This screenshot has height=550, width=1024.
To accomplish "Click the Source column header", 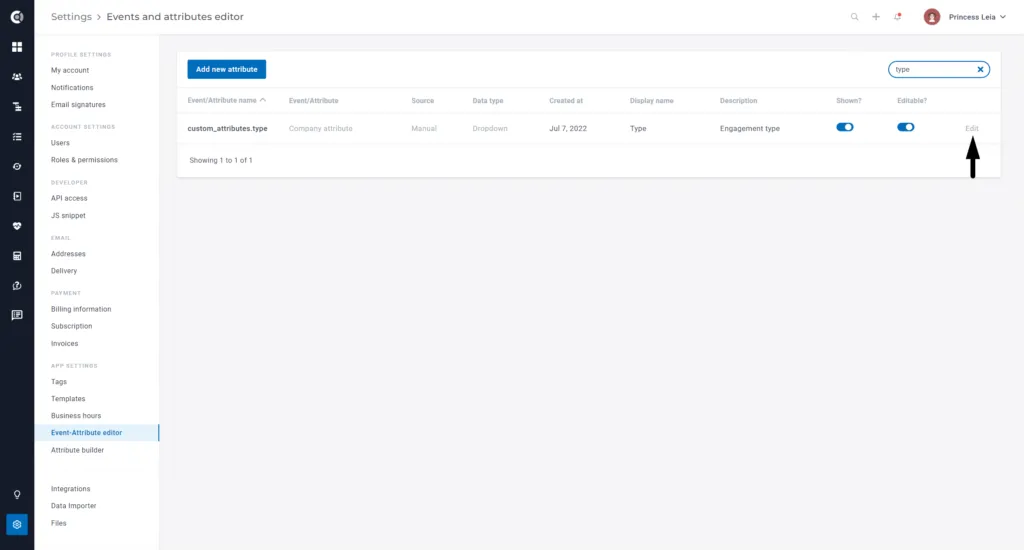I will click(423, 101).
